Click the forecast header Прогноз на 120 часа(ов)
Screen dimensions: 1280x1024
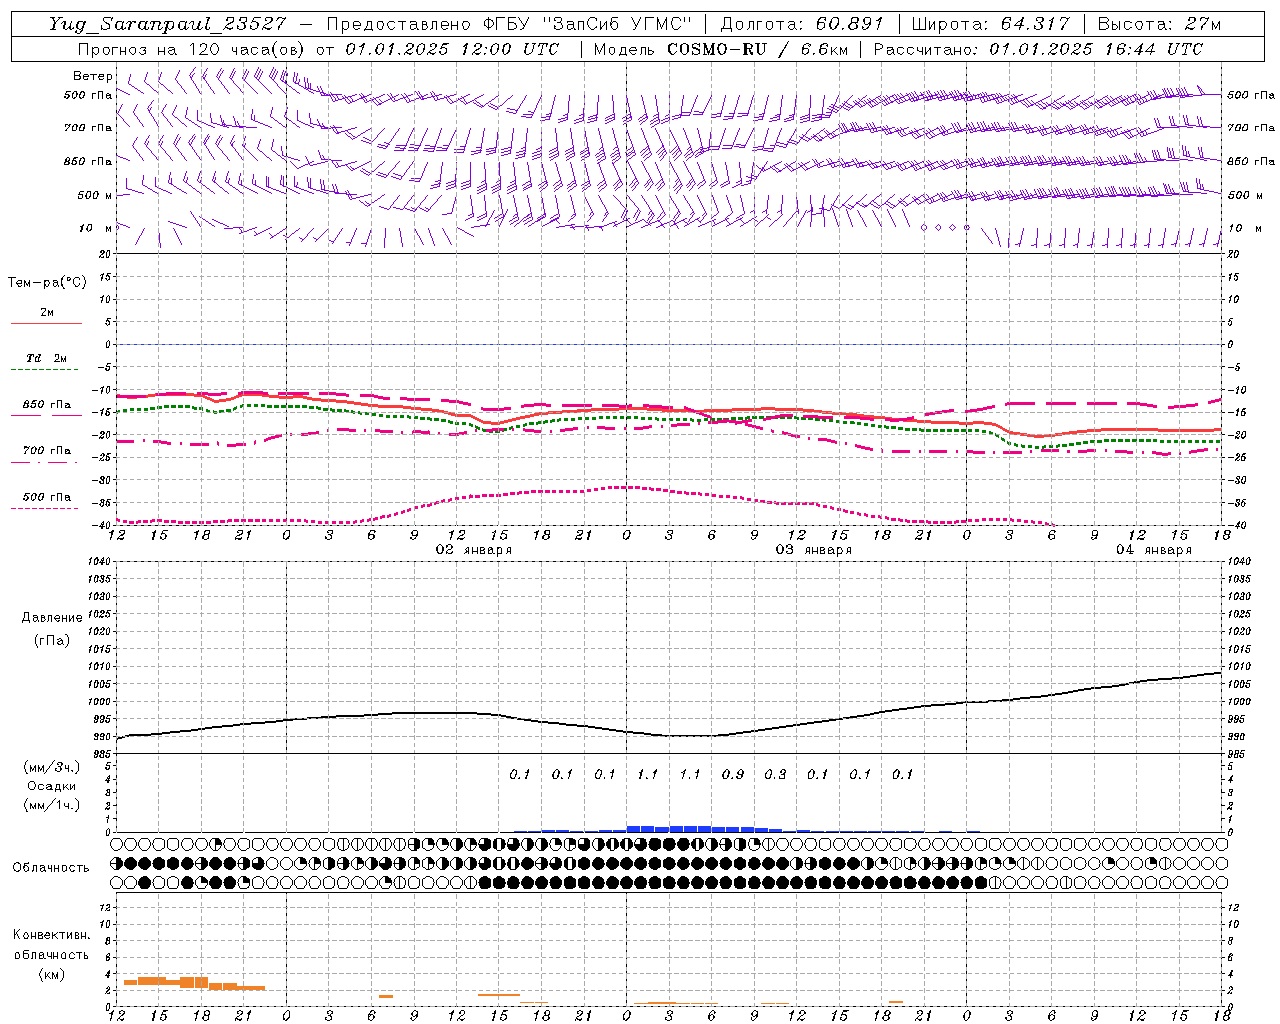[x=193, y=49]
